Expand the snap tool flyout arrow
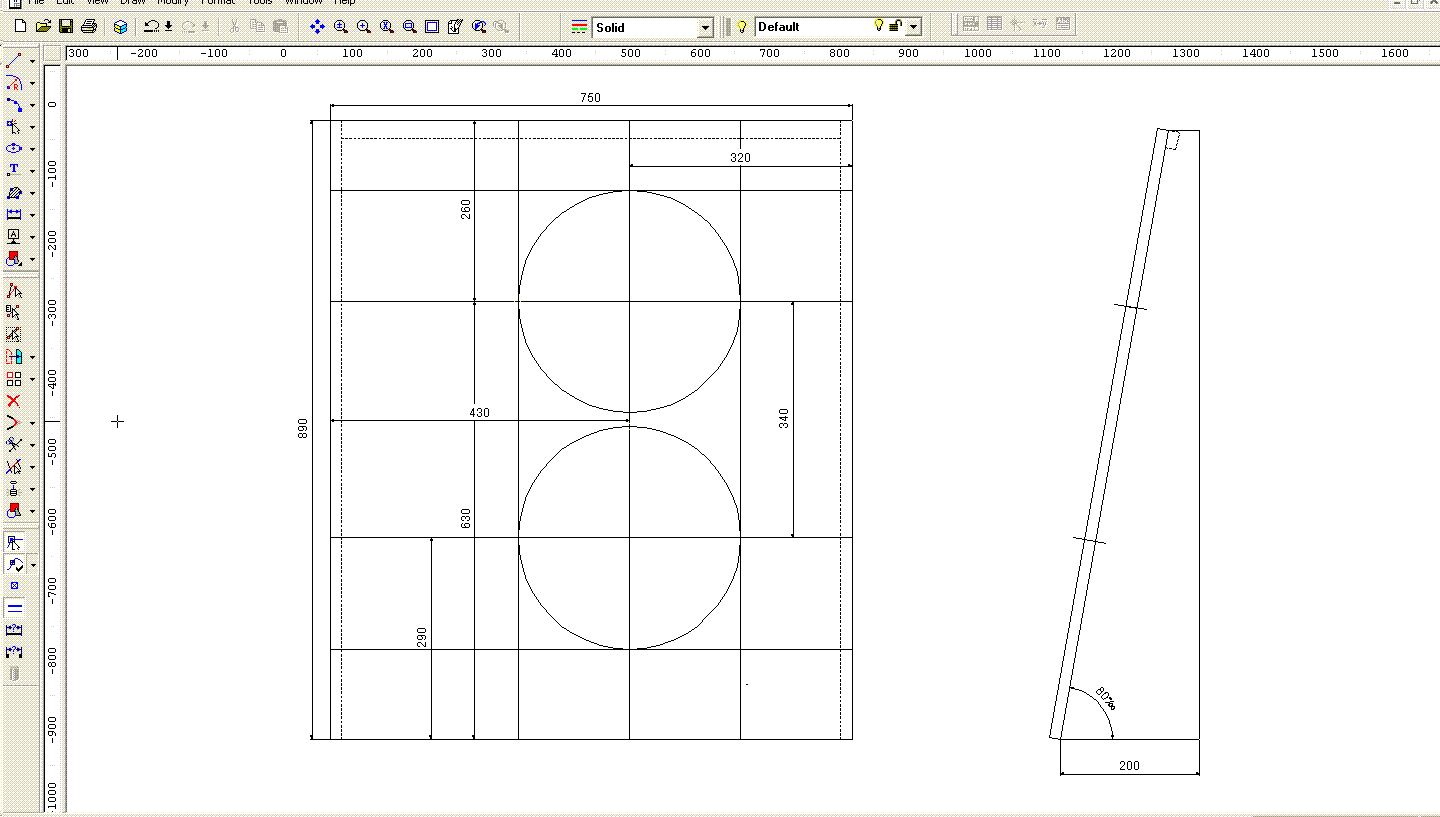Screen dimensions: 1440x817 (x=32, y=566)
